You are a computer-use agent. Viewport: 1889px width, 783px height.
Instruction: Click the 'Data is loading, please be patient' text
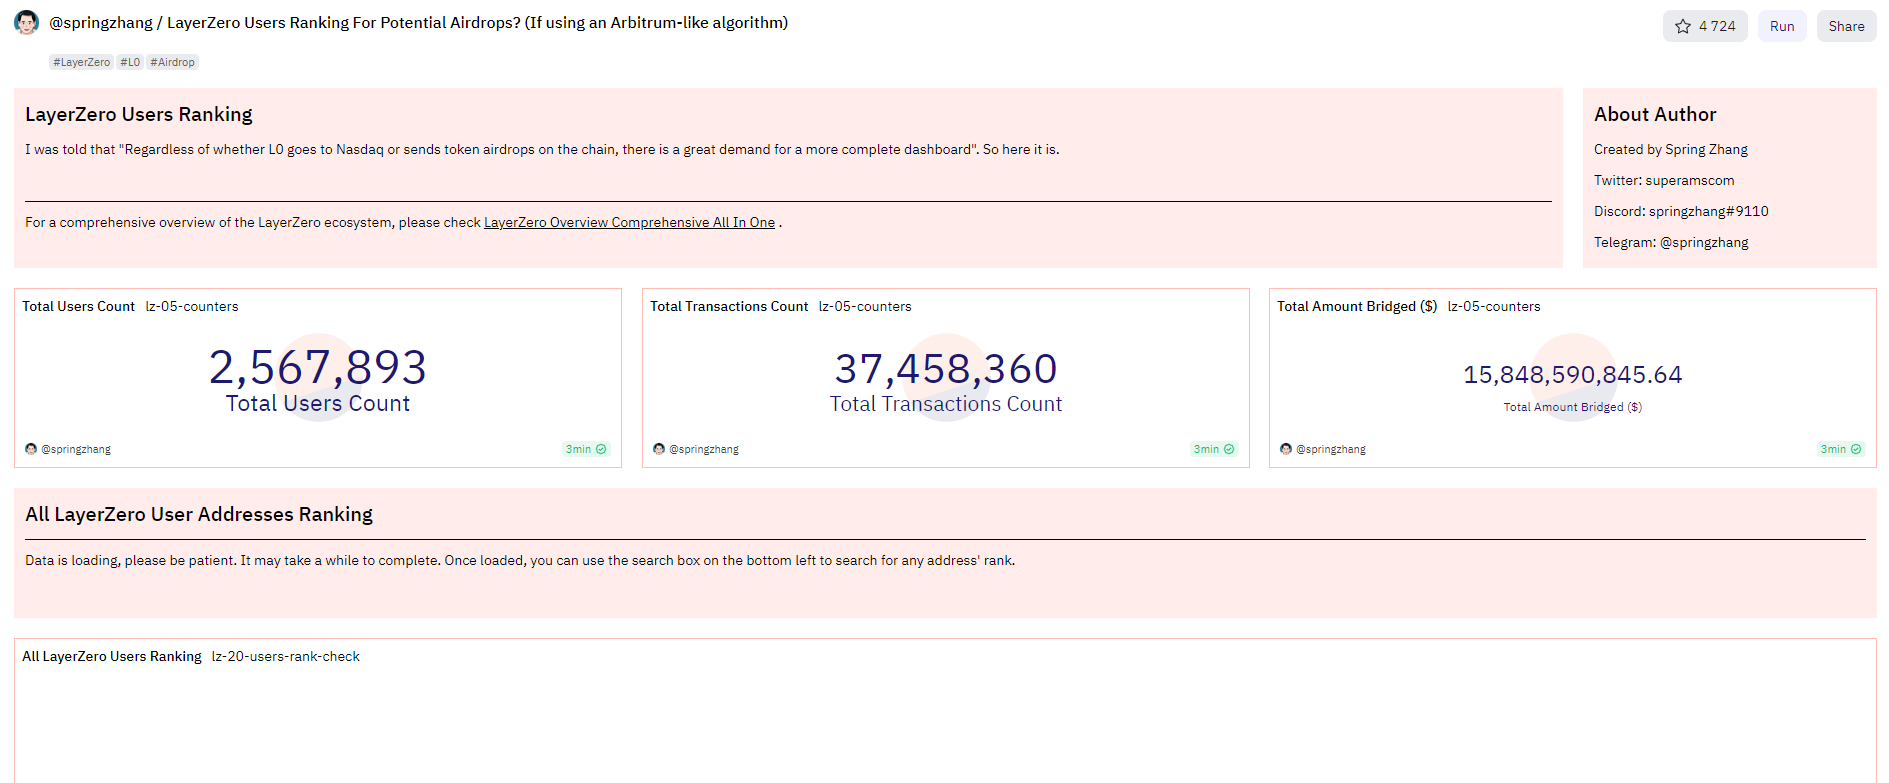(520, 560)
